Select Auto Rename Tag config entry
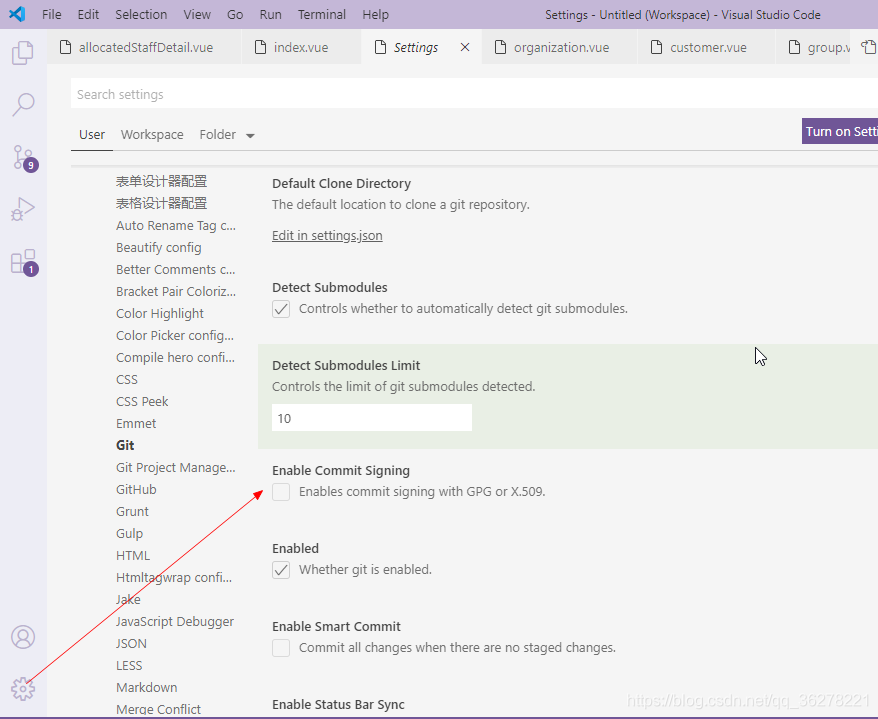 tap(176, 226)
